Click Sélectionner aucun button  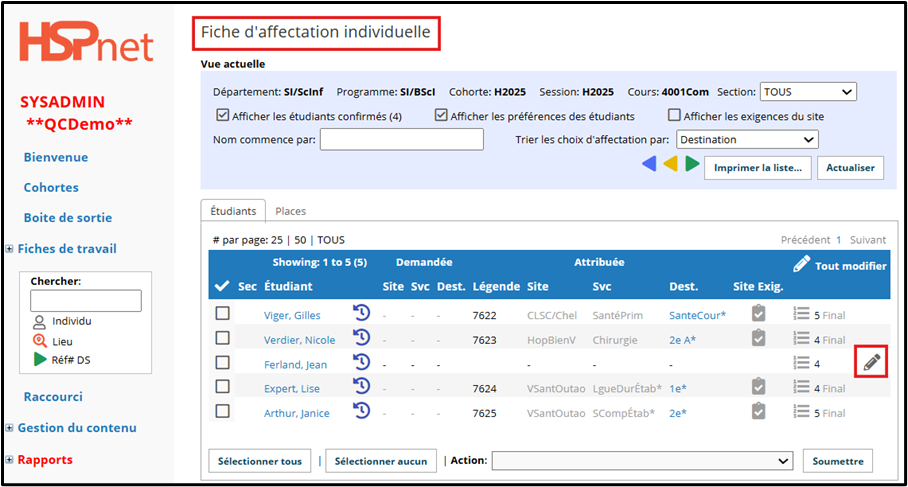[x=380, y=461]
